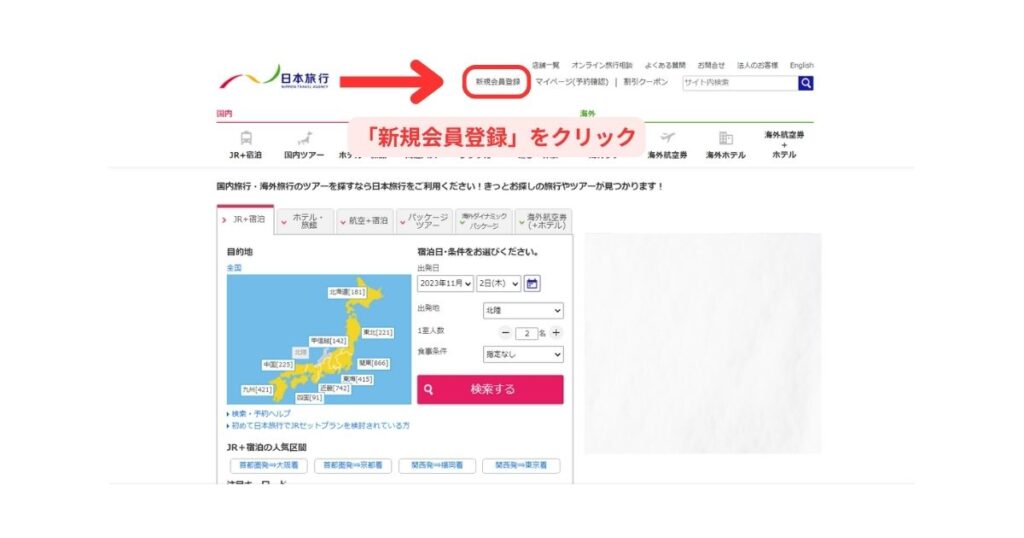
Task: Select the 航空+宿泊 tab
Action: 364,221
